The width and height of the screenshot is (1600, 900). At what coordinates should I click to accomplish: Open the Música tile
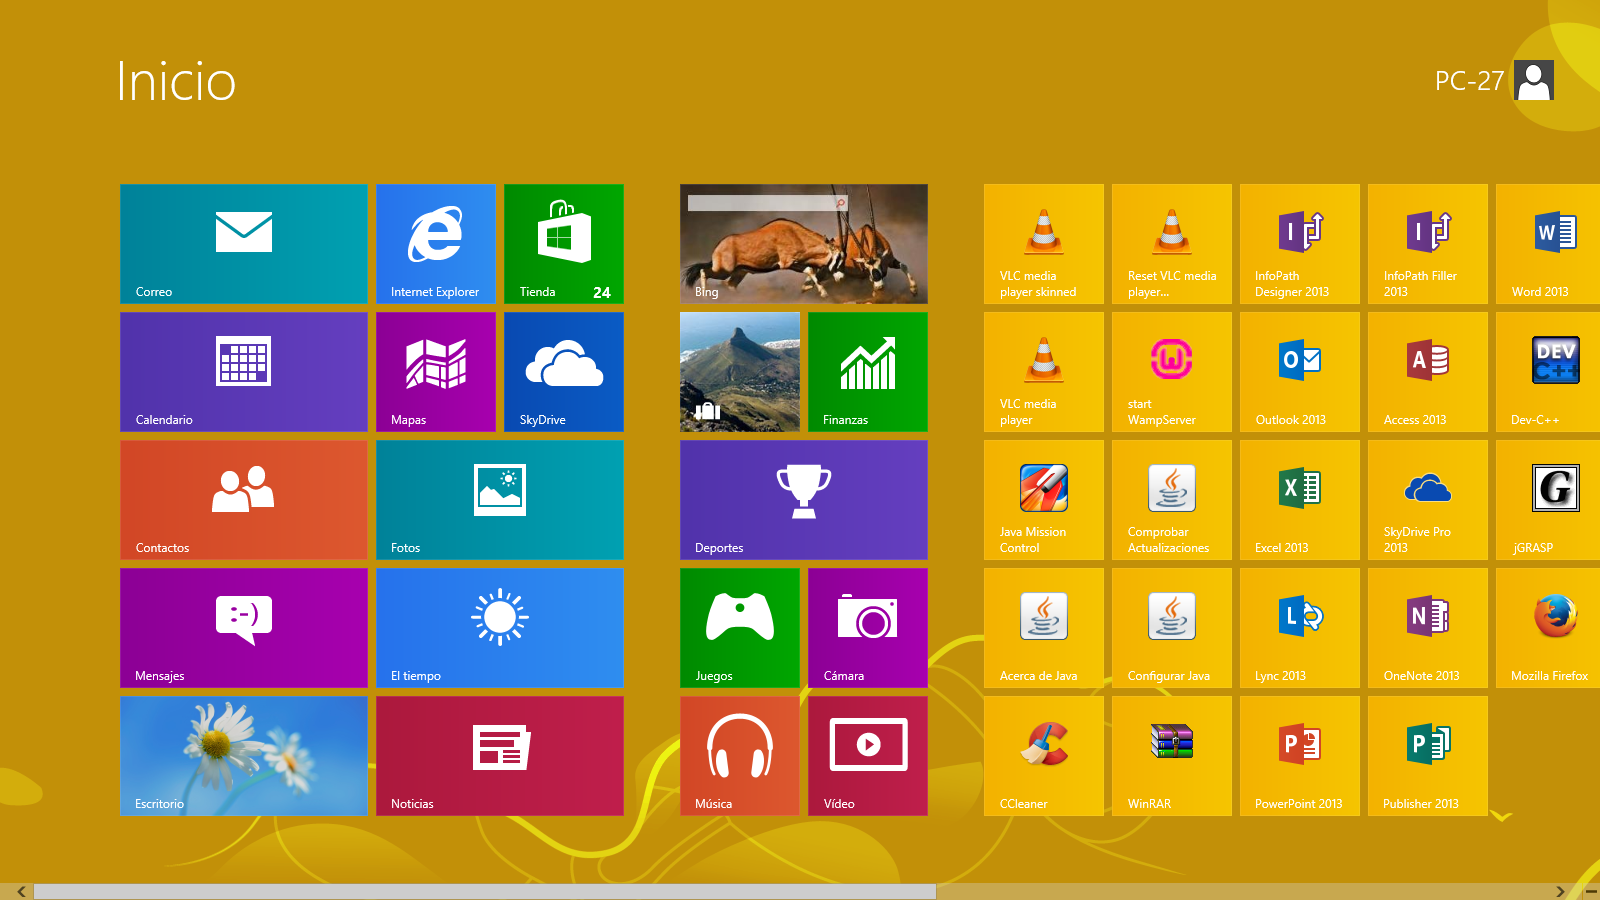(x=740, y=756)
